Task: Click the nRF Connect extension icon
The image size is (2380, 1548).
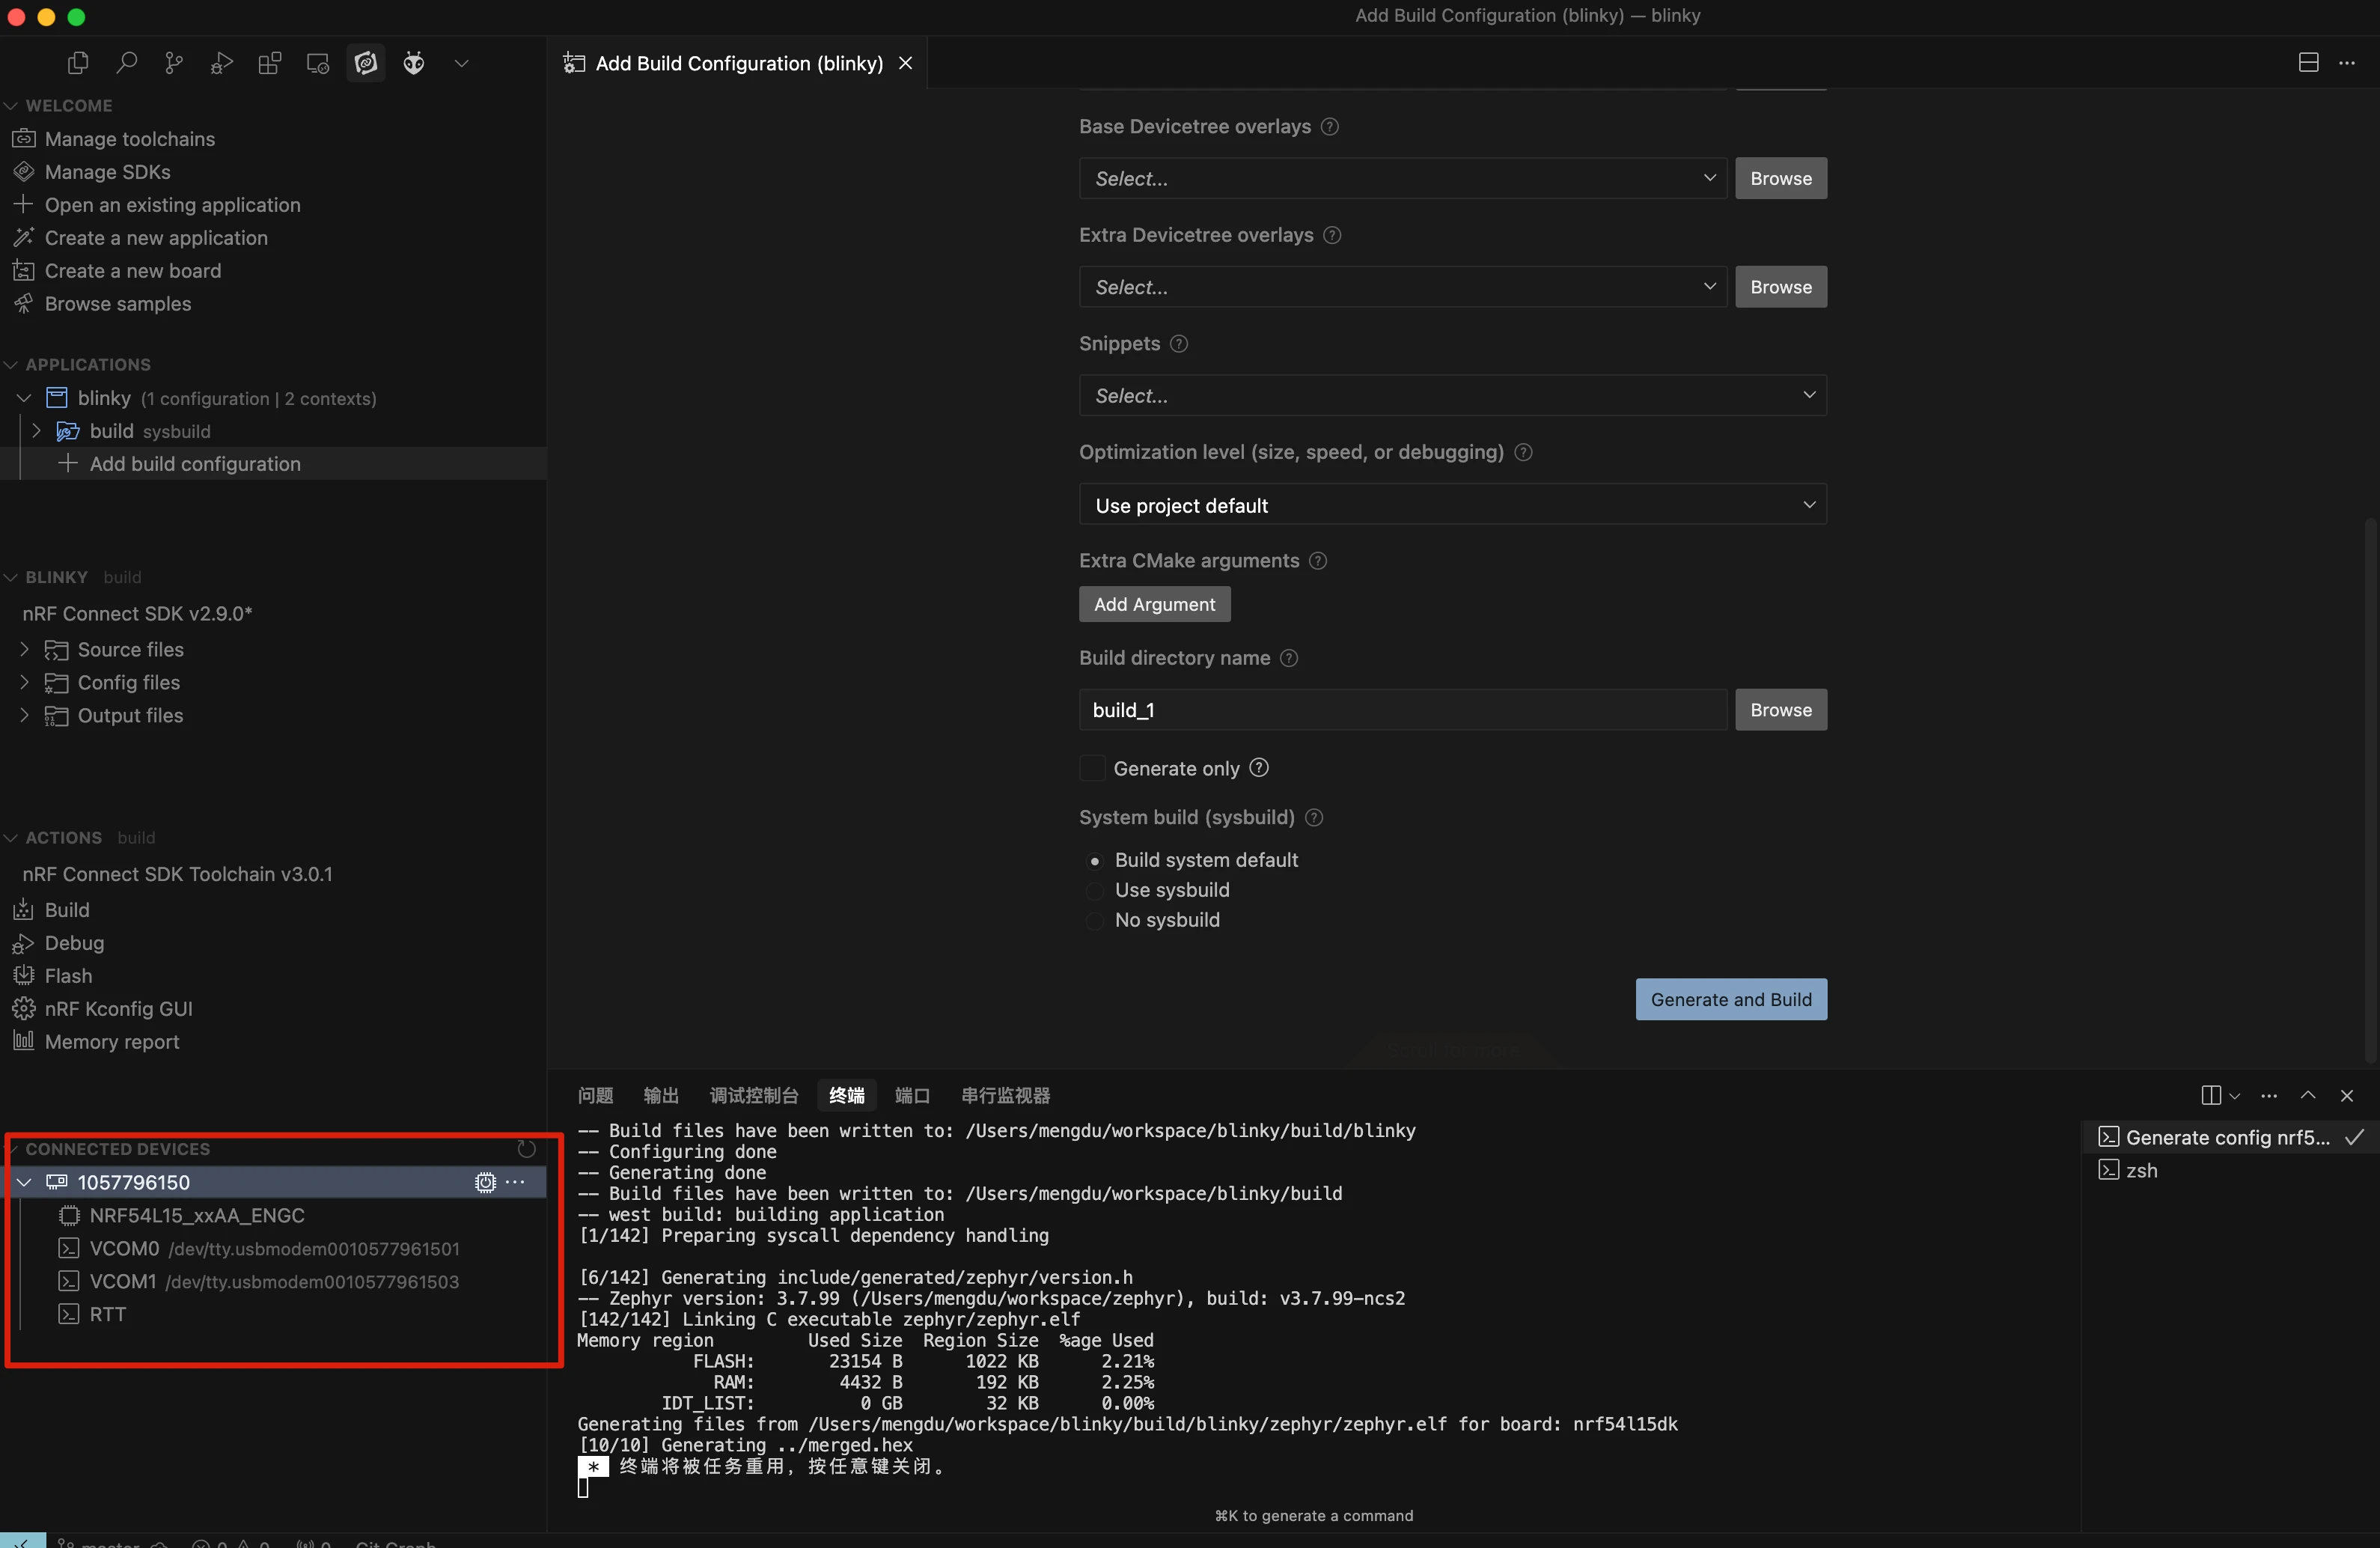Action: click(366, 63)
